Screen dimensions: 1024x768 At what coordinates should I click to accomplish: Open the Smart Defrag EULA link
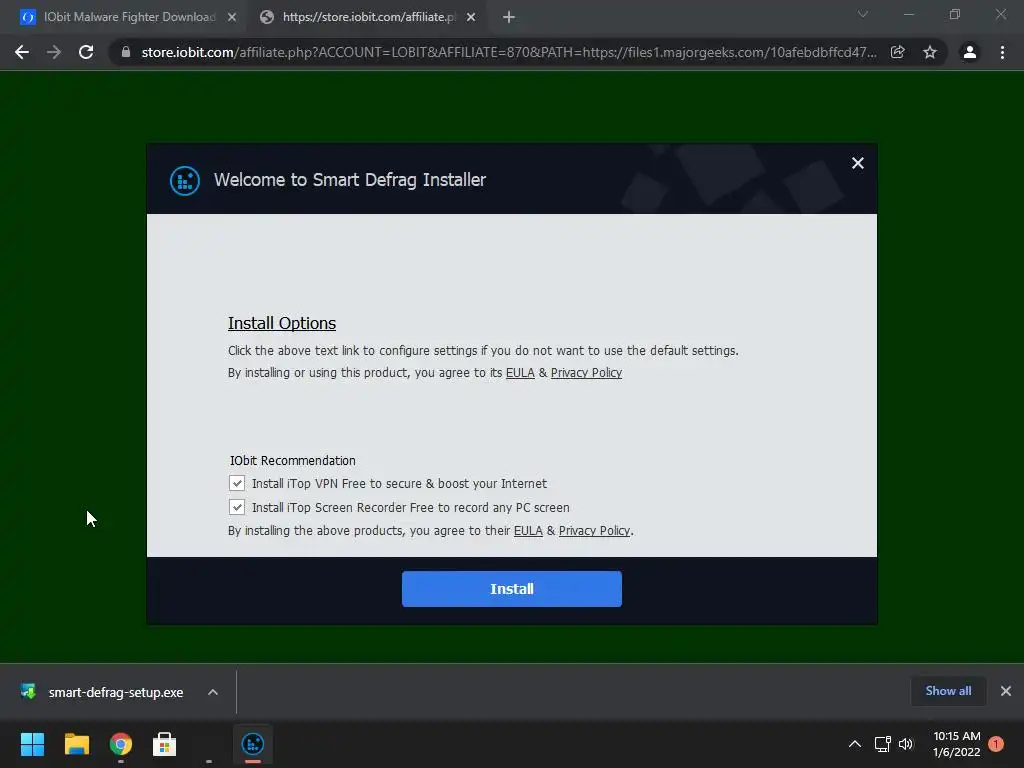tap(520, 373)
